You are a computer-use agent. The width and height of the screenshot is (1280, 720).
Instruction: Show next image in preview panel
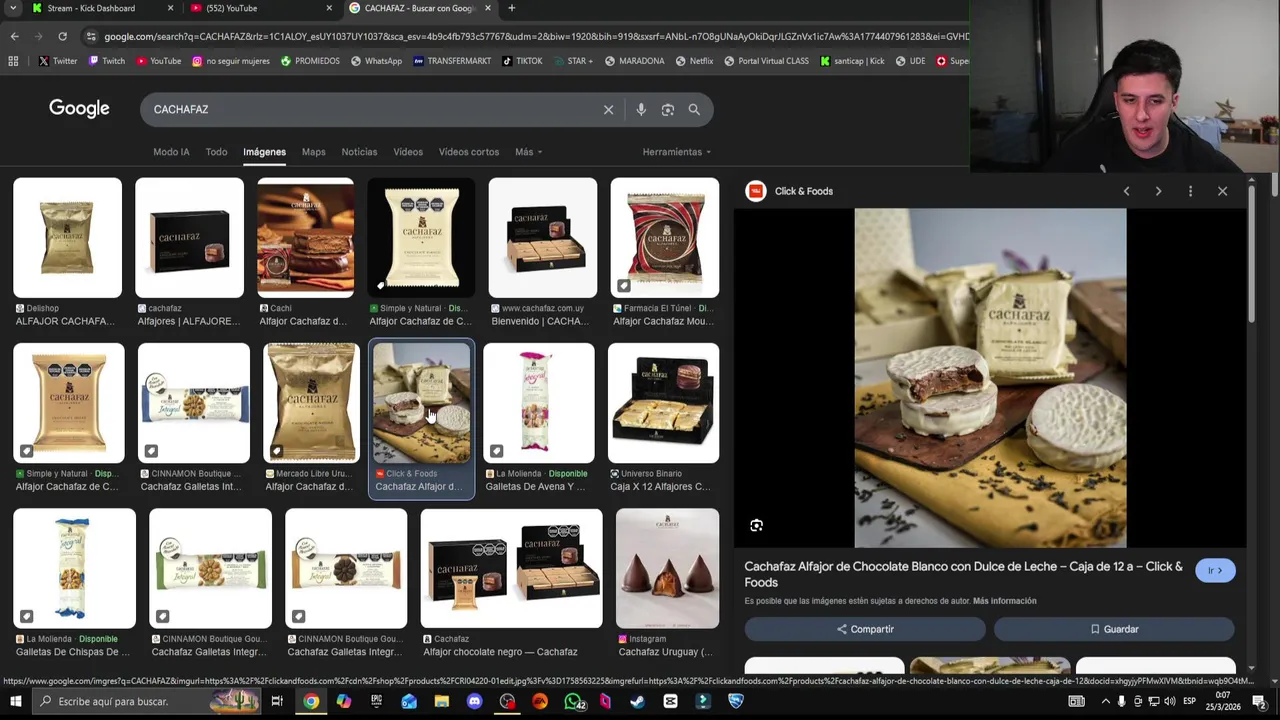(1158, 191)
